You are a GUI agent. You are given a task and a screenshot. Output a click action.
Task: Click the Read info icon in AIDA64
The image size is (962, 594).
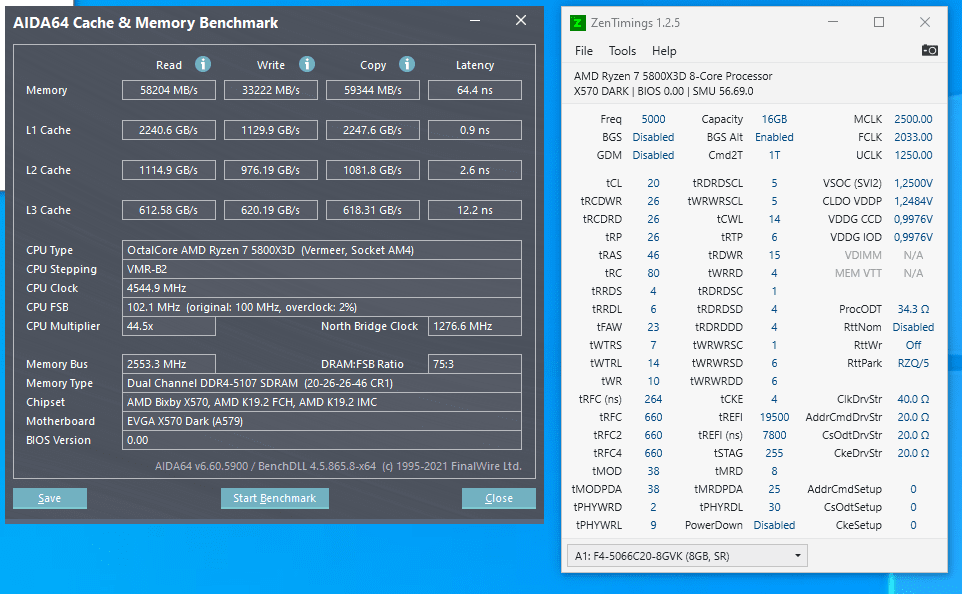(x=203, y=64)
